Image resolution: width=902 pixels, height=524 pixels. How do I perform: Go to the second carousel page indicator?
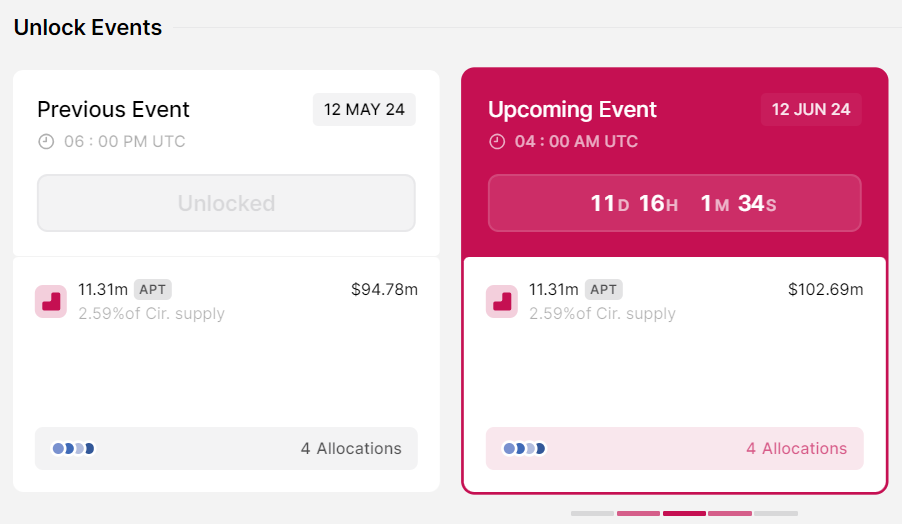tap(638, 513)
